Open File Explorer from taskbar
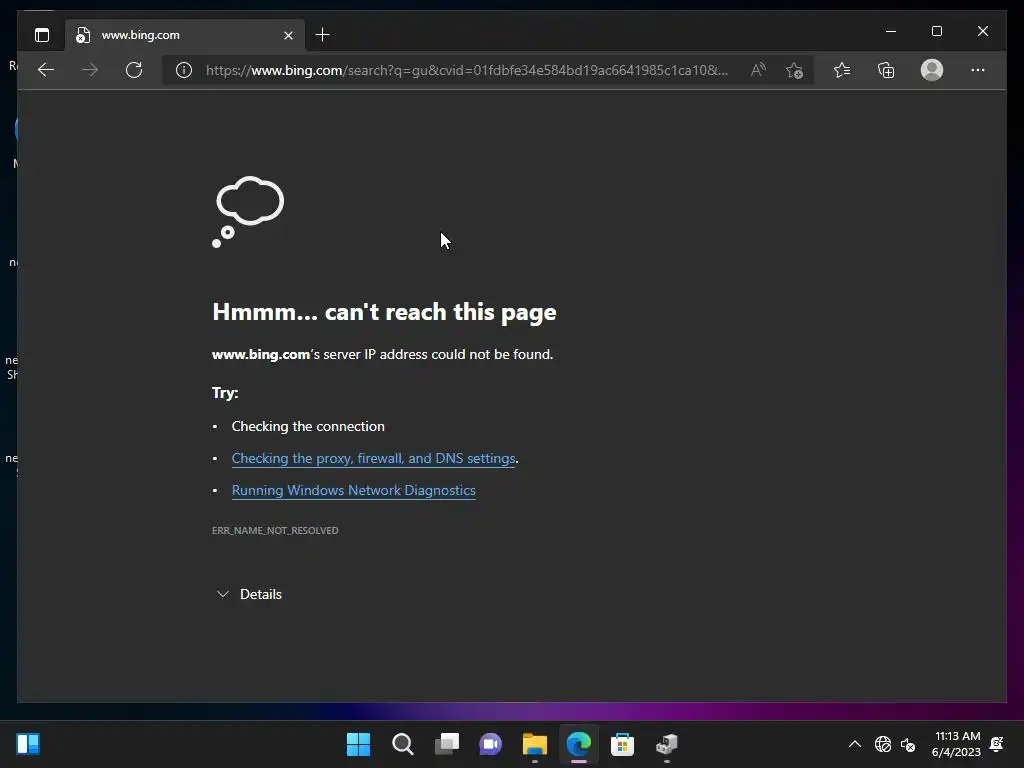The height and width of the screenshot is (768, 1024). click(x=535, y=744)
